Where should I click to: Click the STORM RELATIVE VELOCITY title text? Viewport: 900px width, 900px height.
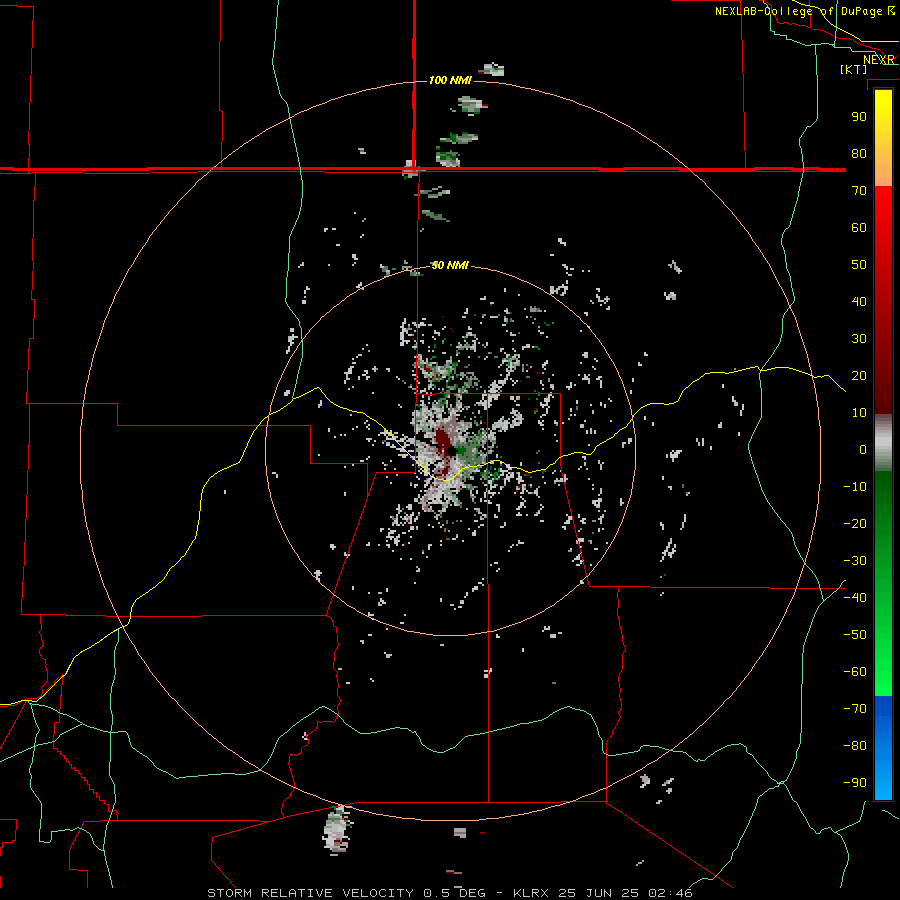coord(310,893)
